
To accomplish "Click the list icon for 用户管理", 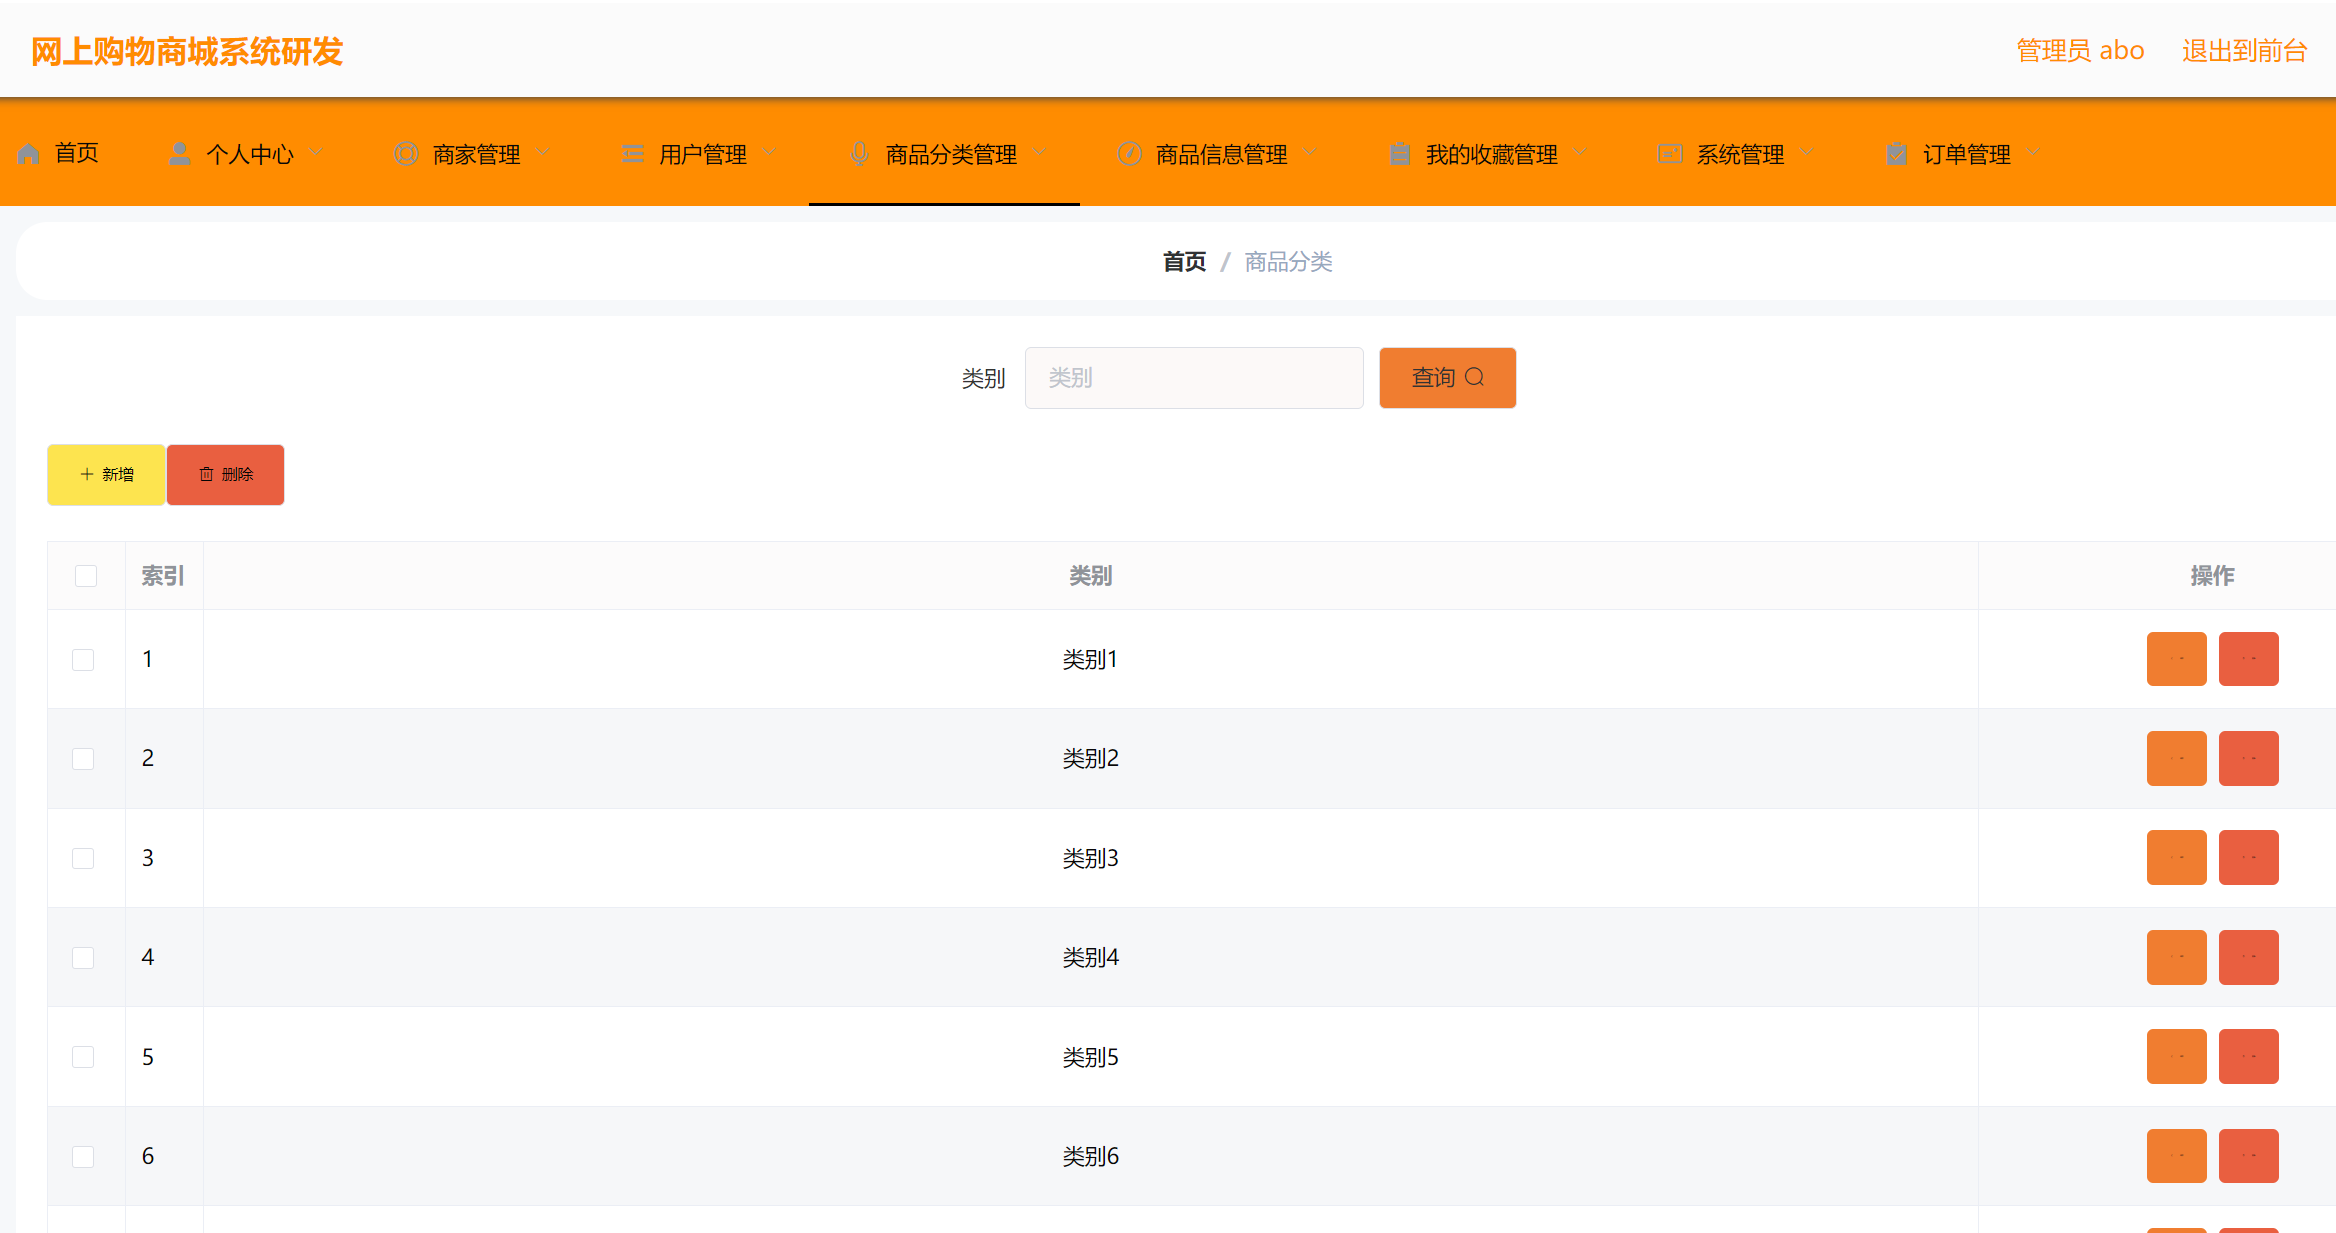I will point(632,154).
